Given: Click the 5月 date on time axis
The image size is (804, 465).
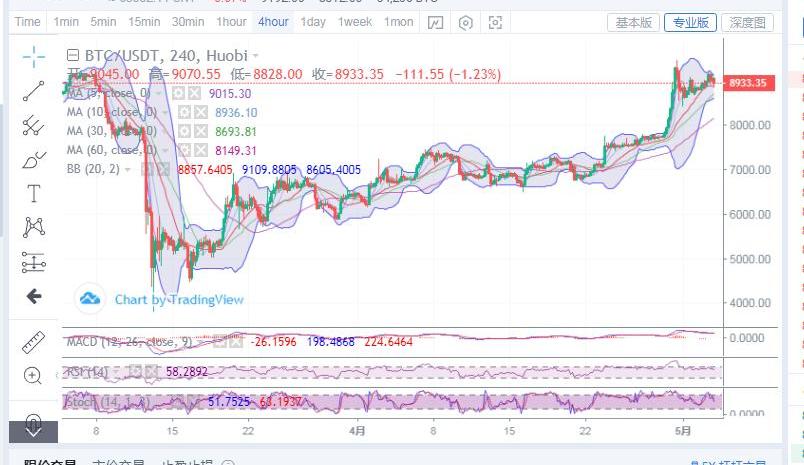Looking at the screenshot, I should coord(682,431).
